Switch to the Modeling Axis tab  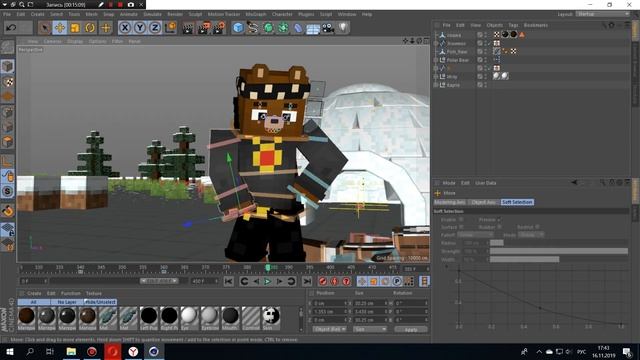pyautogui.click(x=449, y=202)
